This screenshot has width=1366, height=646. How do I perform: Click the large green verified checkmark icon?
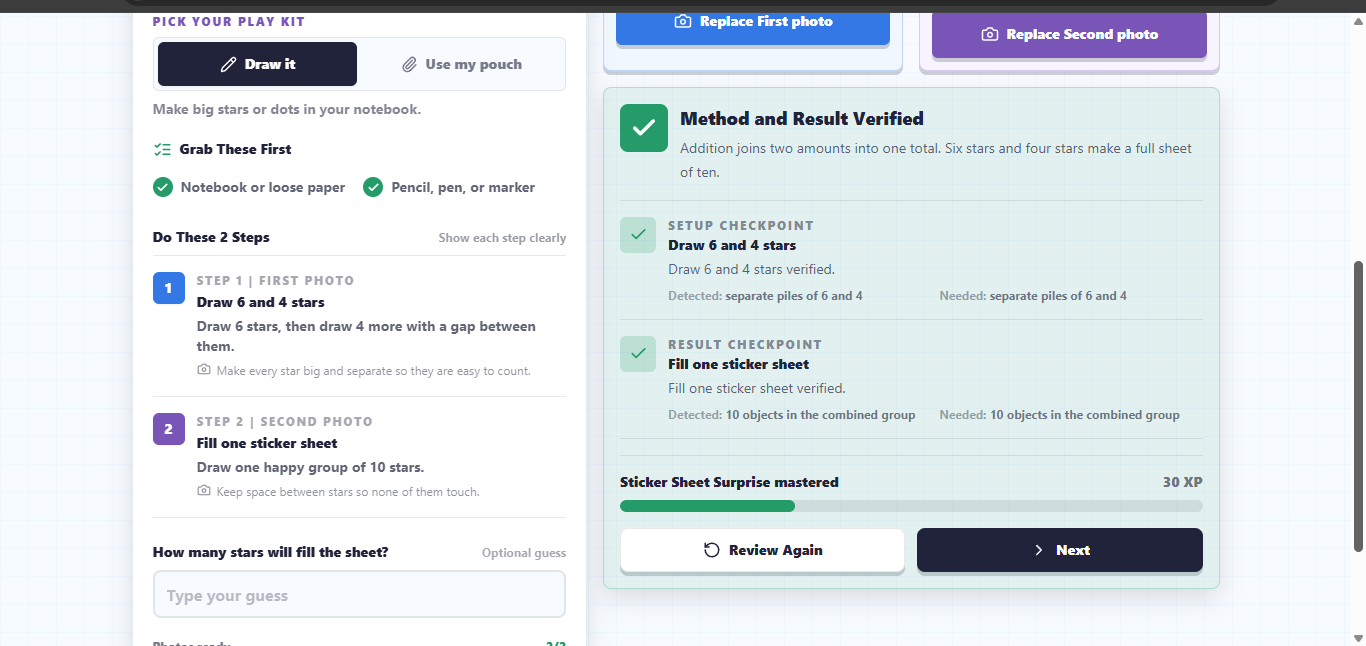(x=644, y=128)
